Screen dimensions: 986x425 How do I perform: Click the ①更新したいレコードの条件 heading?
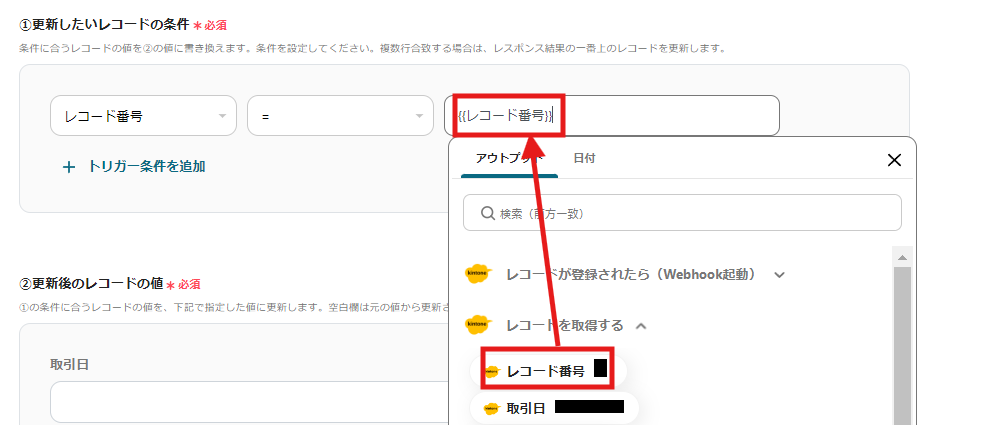pos(104,25)
